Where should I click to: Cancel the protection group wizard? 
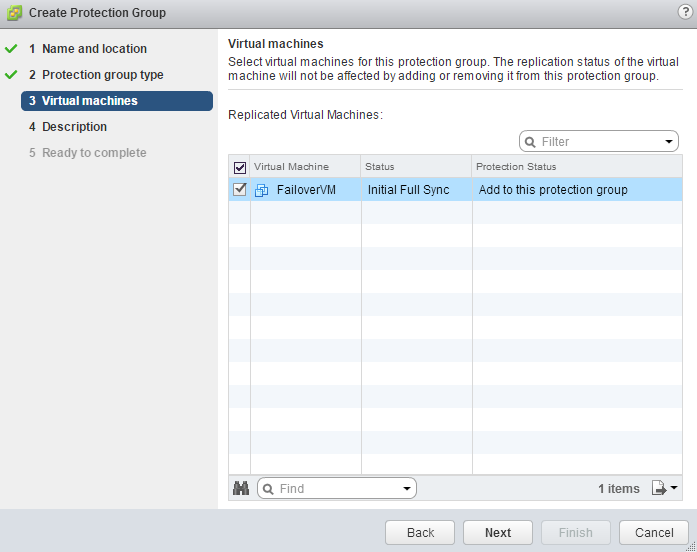click(653, 533)
